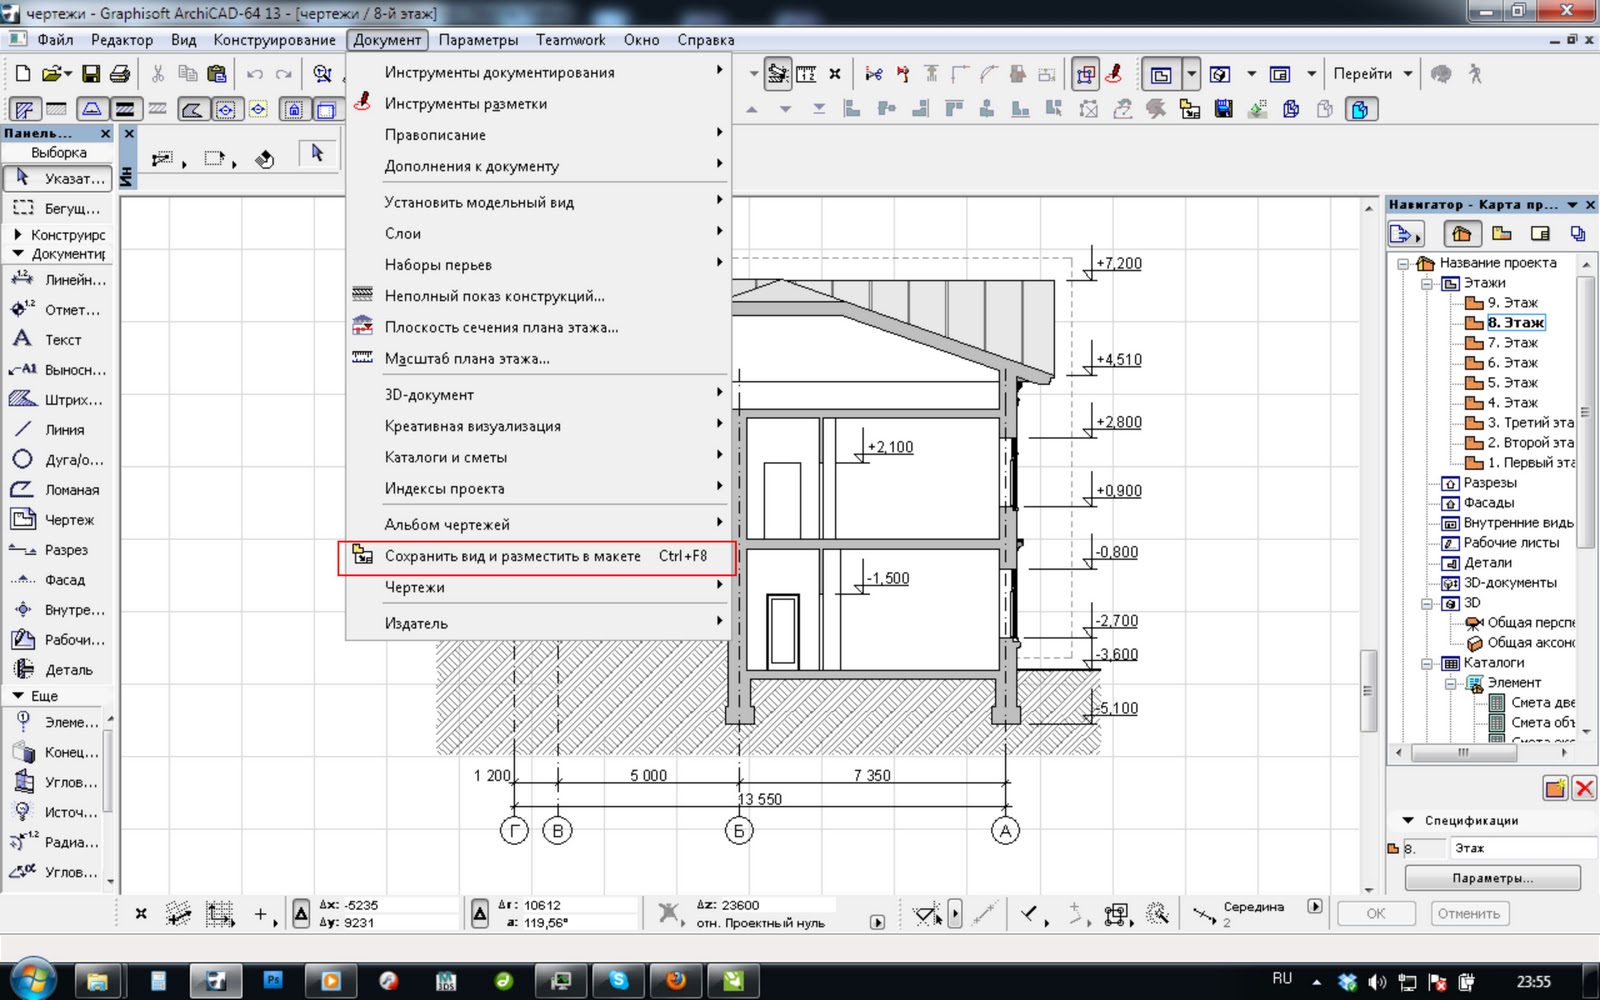Click the Параметры... button
Screen dimensions: 1600x1000
point(1492,878)
